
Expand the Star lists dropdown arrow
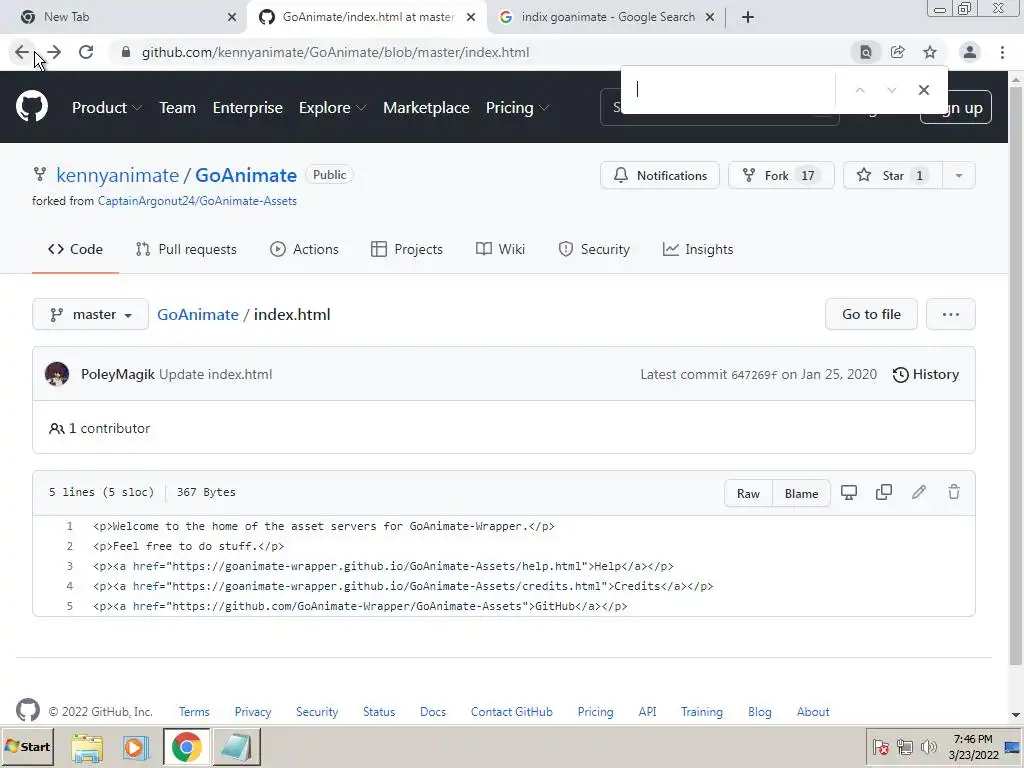[x=959, y=176]
